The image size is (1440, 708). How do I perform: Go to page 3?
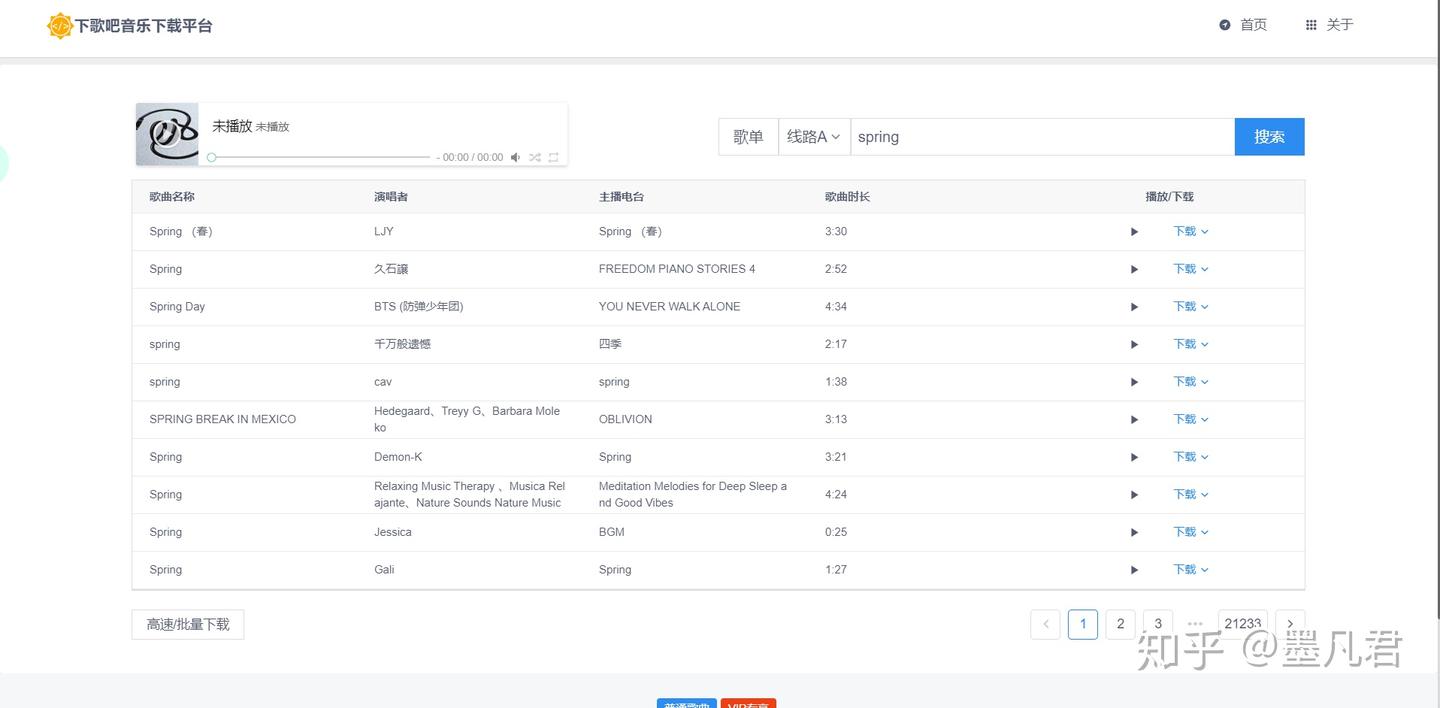[x=1158, y=624]
